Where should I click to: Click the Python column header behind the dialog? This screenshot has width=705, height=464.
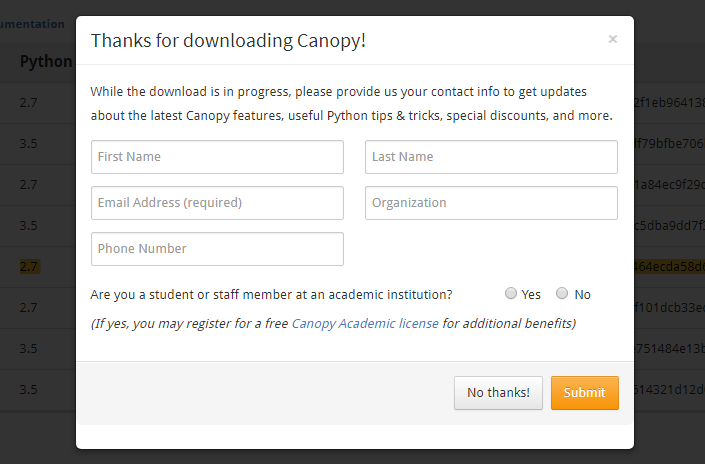pyautogui.click(x=46, y=61)
